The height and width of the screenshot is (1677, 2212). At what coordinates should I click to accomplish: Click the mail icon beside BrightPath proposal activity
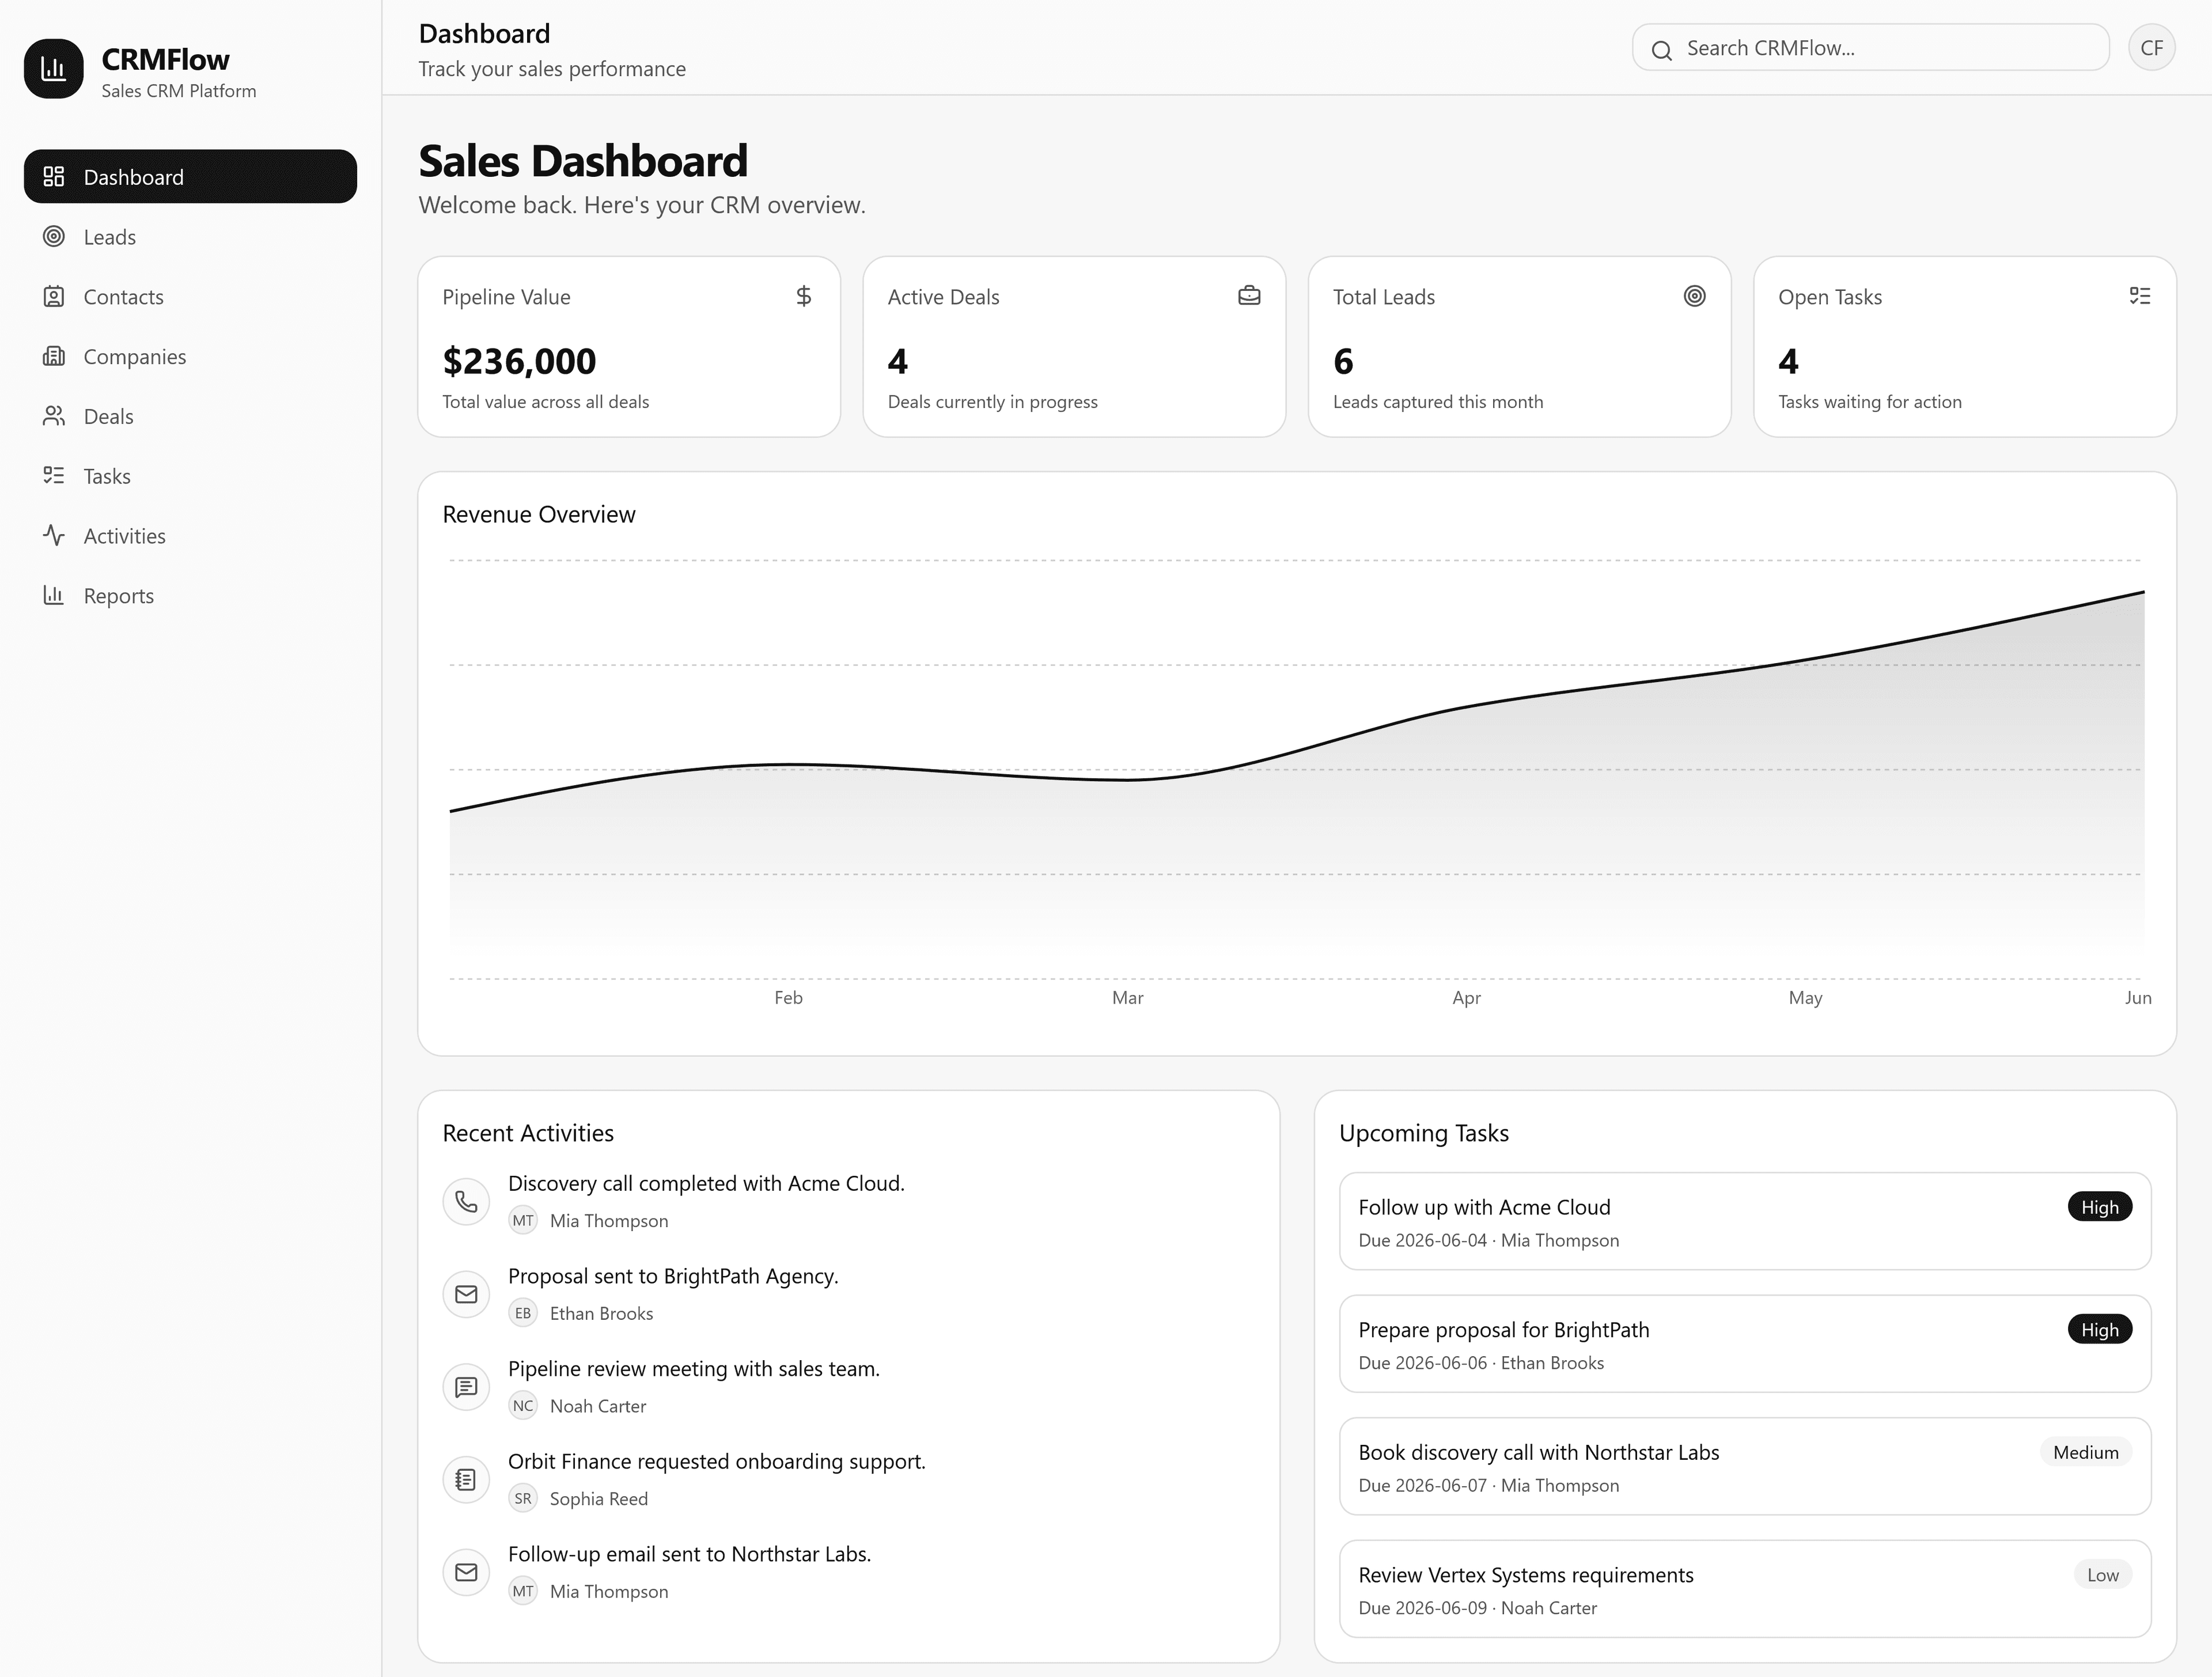466,1294
